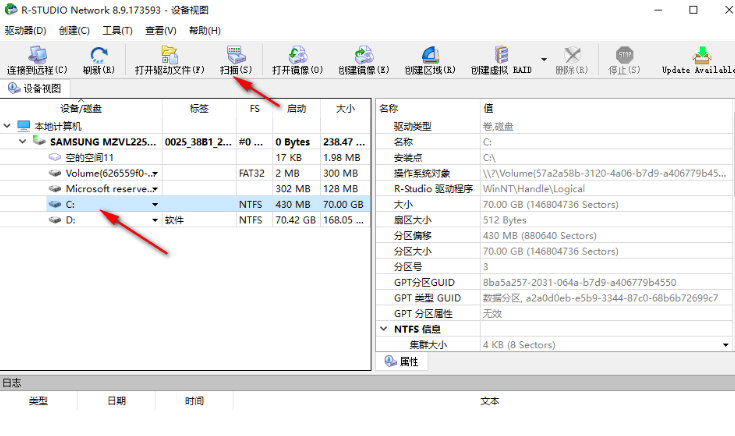Click 时间 column in log panel

pyautogui.click(x=194, y=401)
